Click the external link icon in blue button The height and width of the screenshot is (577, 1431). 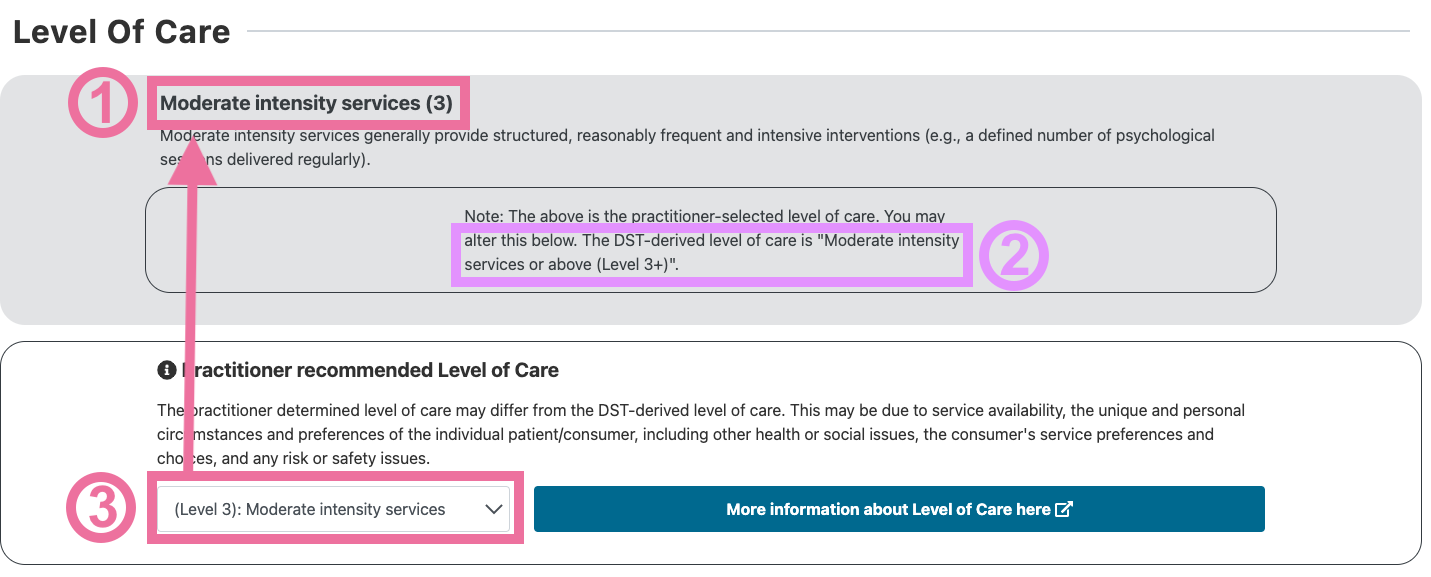(x=1064, y=509)
